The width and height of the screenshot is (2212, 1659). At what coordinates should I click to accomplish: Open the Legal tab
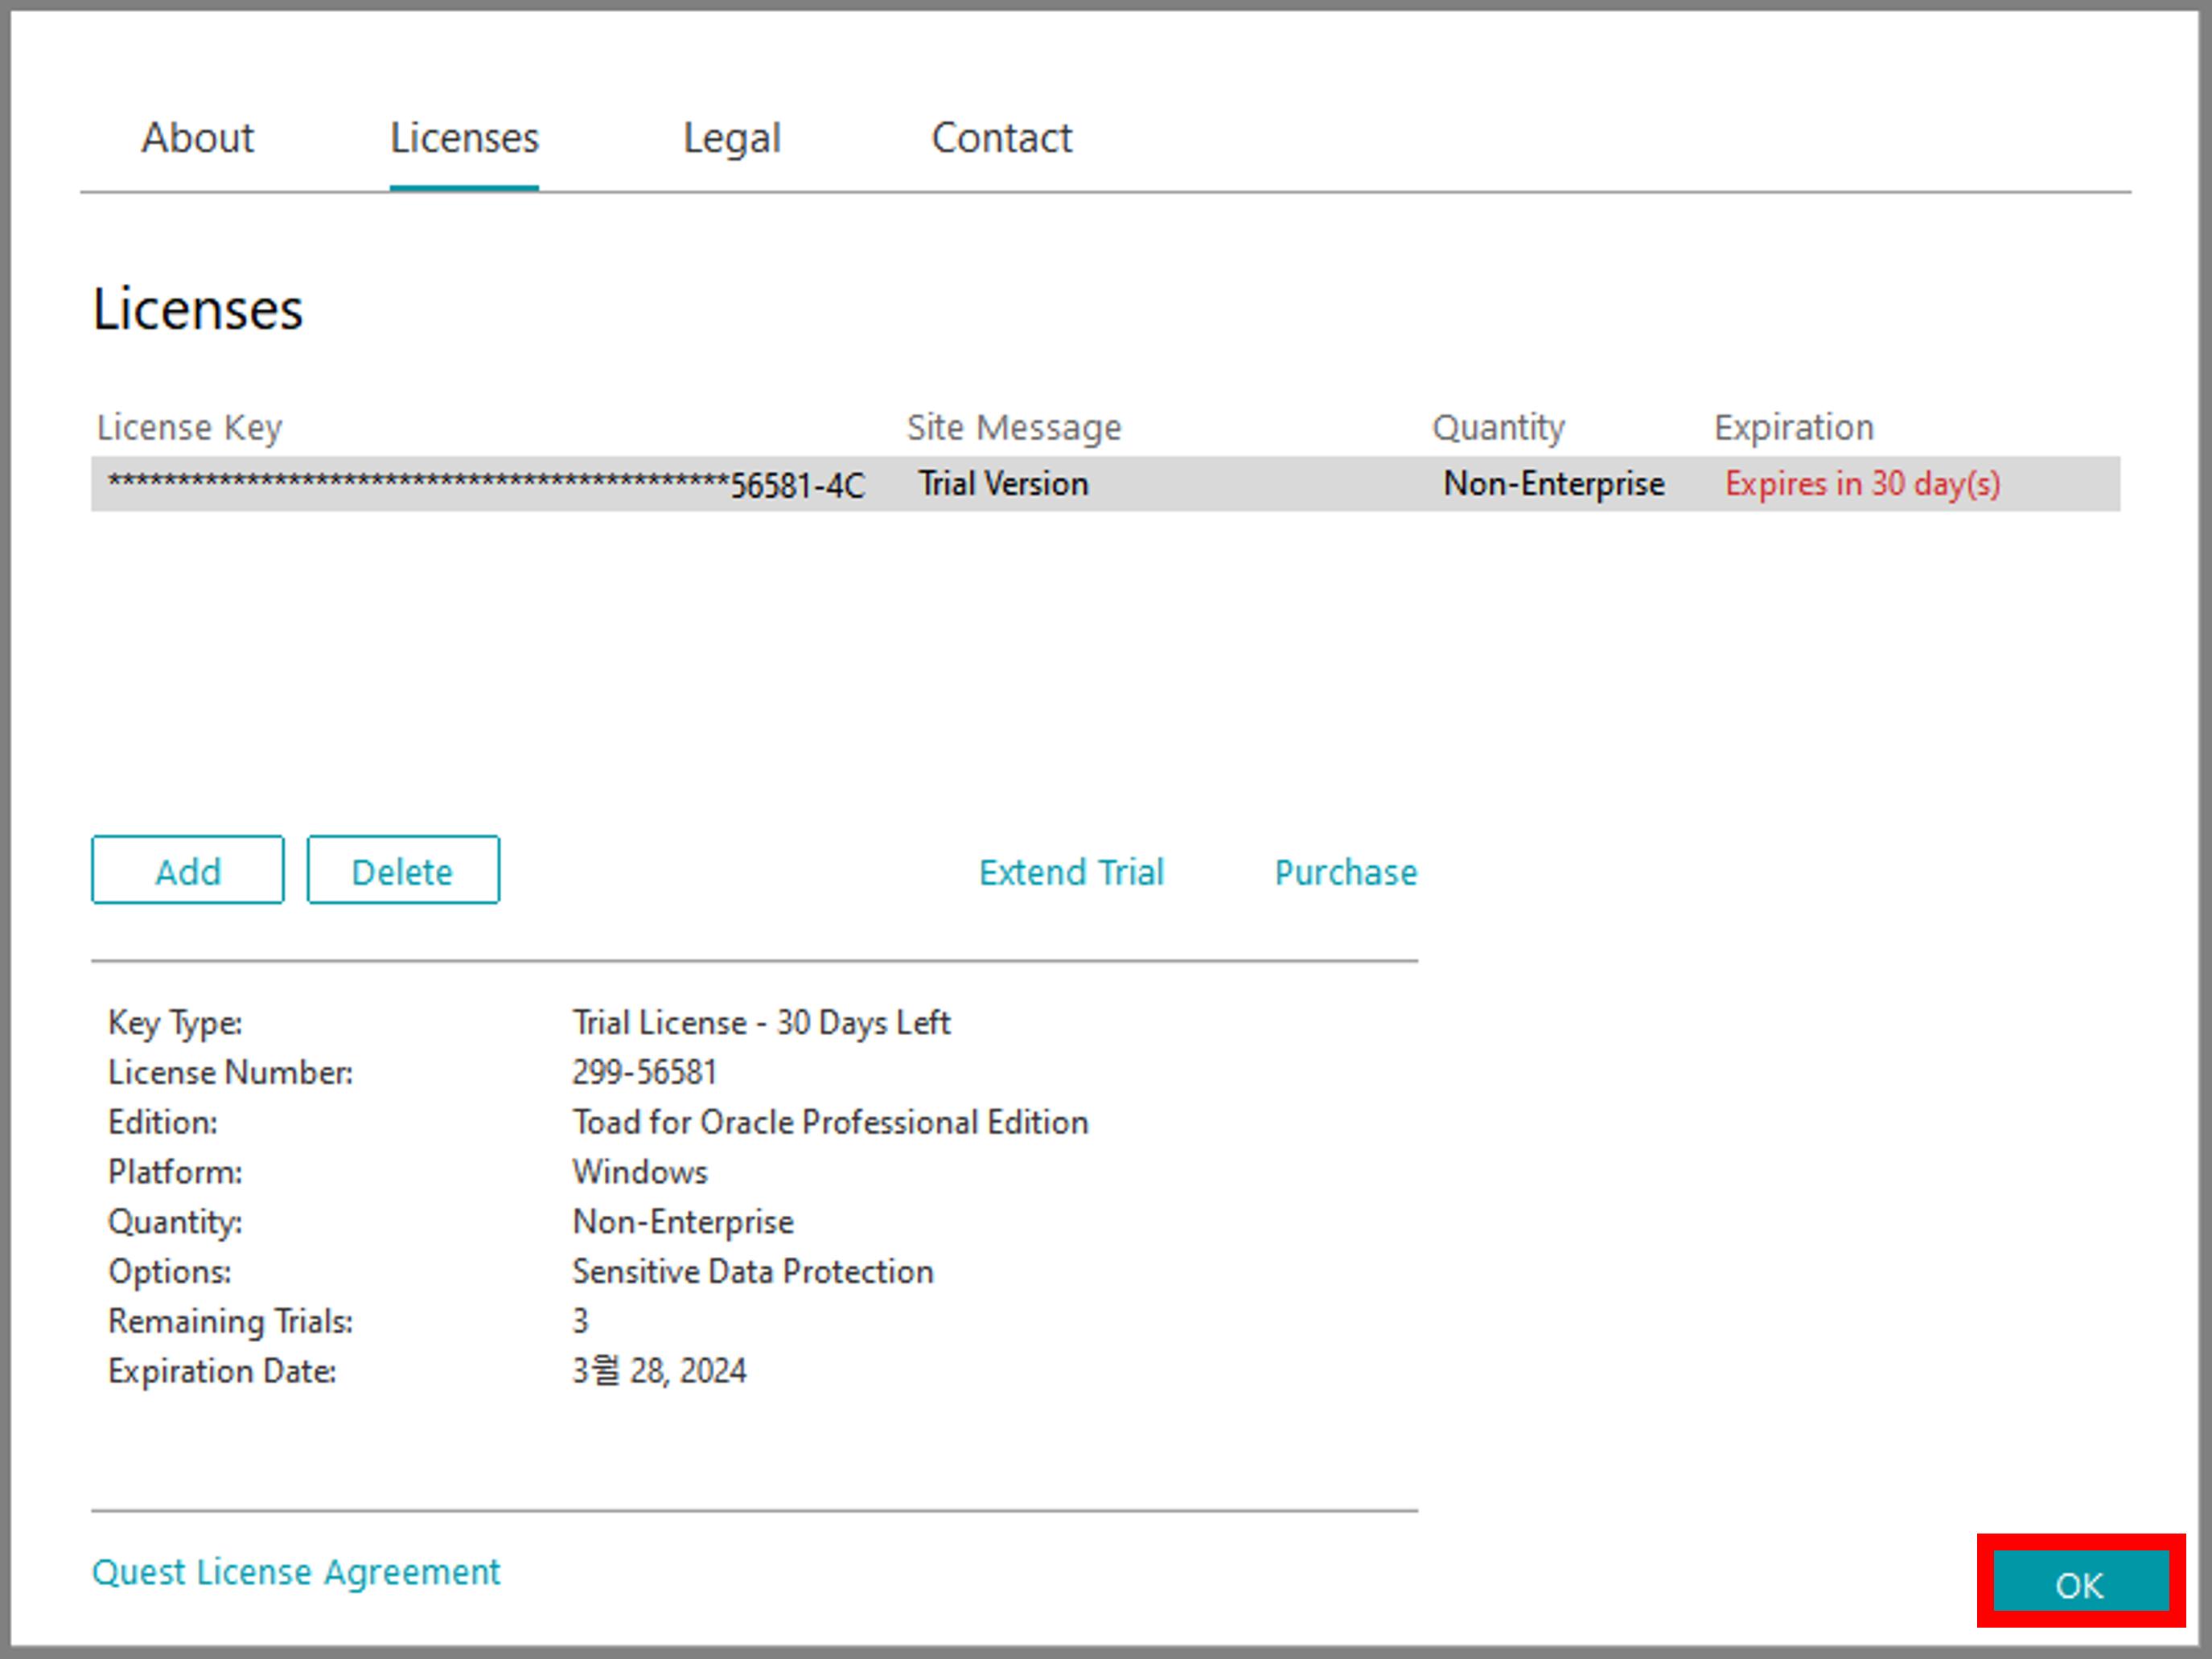click(731, 138)
